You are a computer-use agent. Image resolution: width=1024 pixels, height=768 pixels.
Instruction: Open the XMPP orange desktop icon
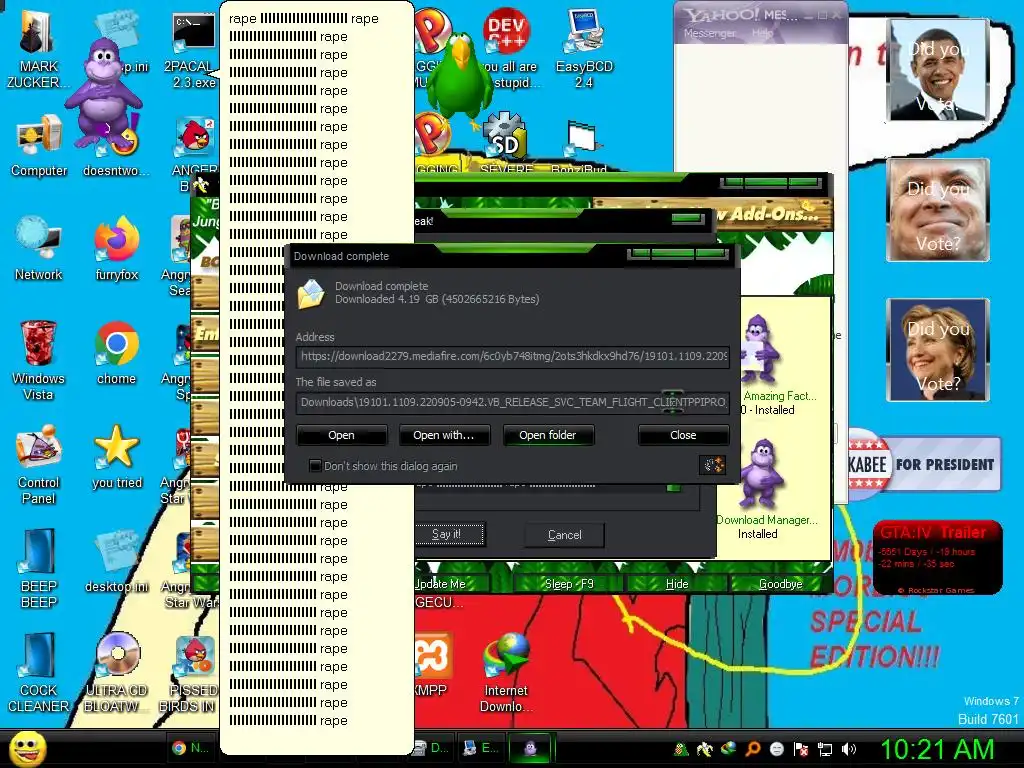click(432, 663)
